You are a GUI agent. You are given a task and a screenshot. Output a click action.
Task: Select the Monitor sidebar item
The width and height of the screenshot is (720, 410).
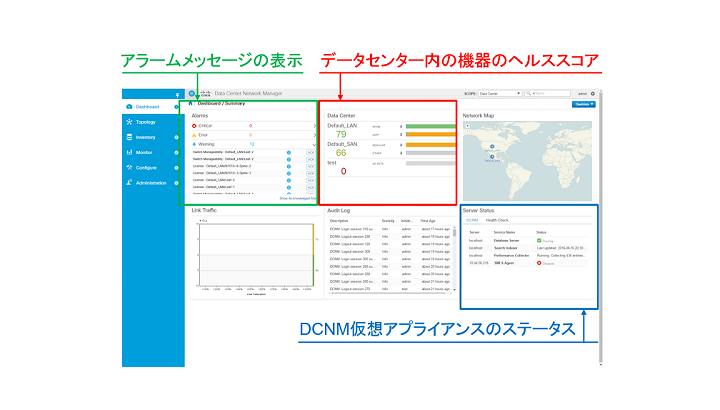point(145,152)
